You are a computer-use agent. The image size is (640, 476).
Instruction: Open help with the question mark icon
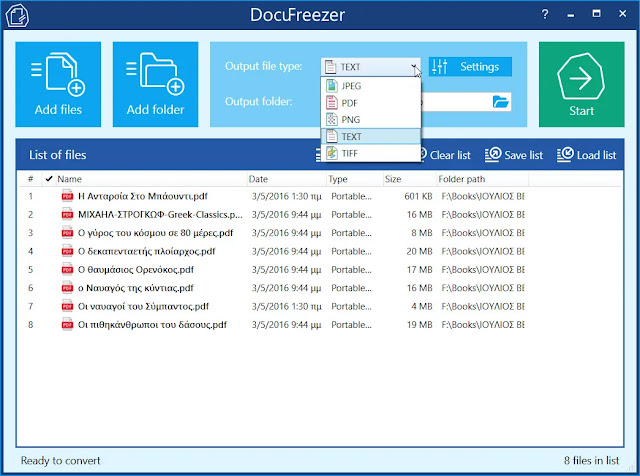coord(545,14)
